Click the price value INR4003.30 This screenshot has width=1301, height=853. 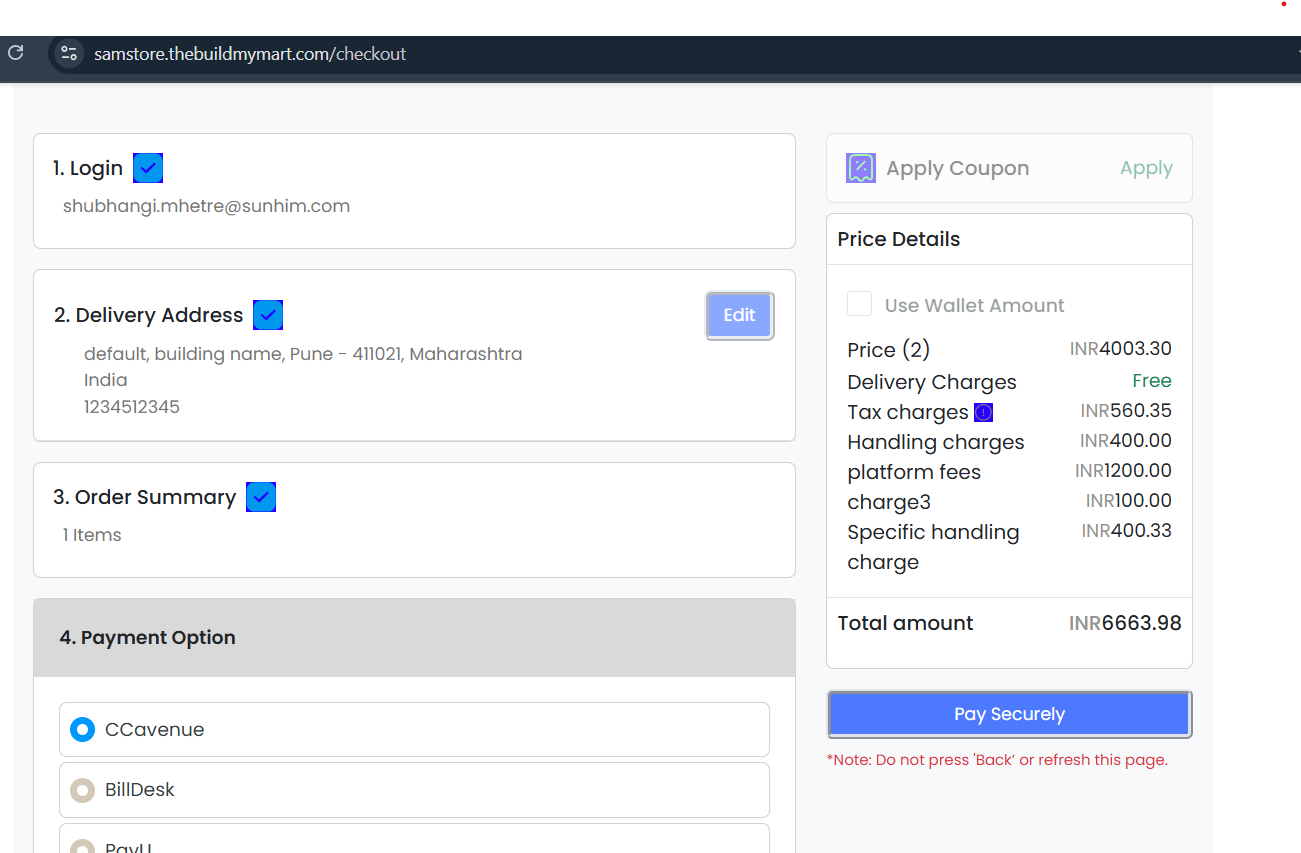[x=1120, y=349]
